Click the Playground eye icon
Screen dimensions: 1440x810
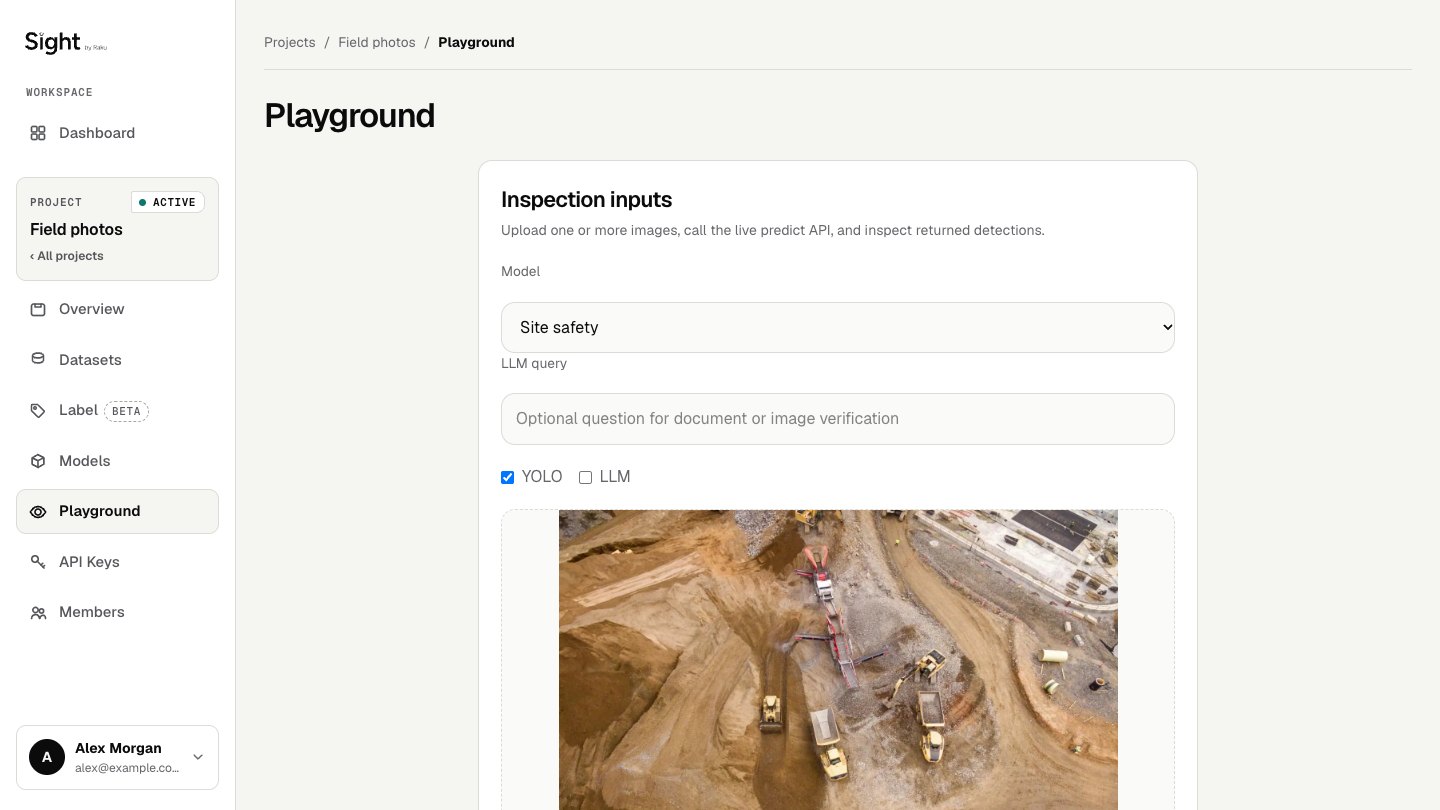38,511
